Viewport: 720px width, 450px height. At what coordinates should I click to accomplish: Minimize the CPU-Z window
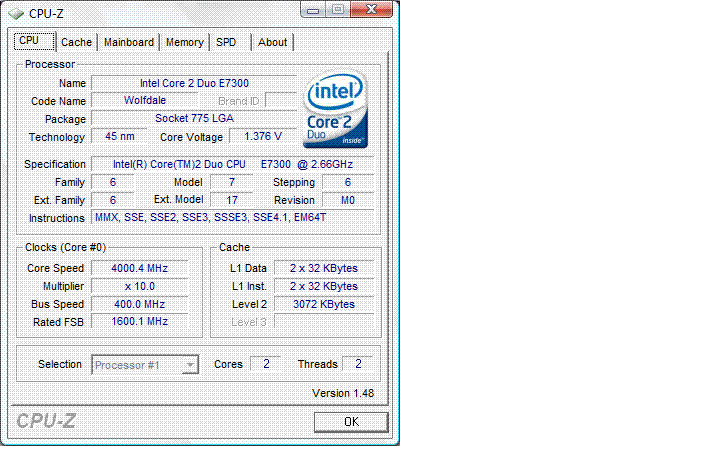(313, 10)
